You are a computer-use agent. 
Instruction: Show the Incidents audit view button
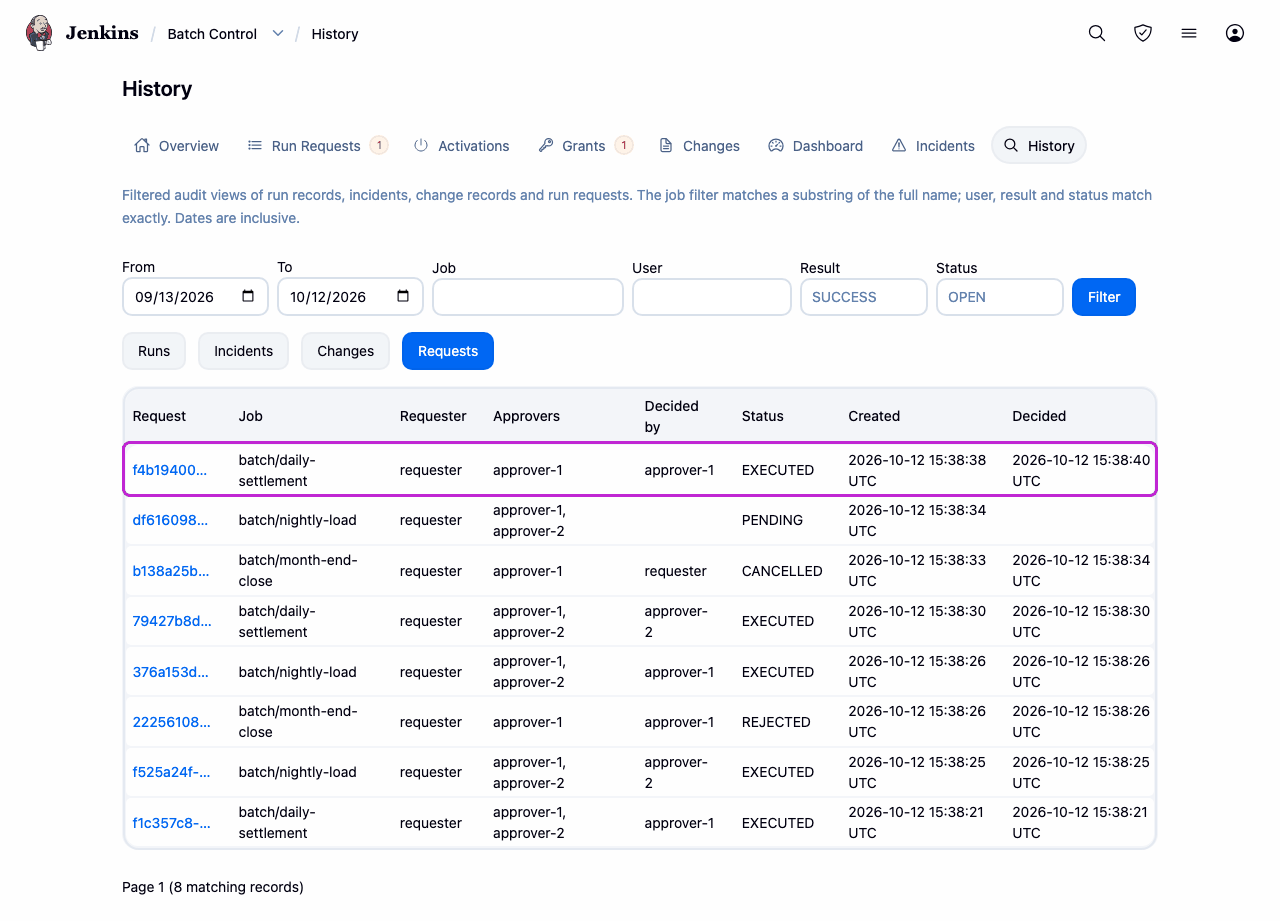(x=243, y=351)
